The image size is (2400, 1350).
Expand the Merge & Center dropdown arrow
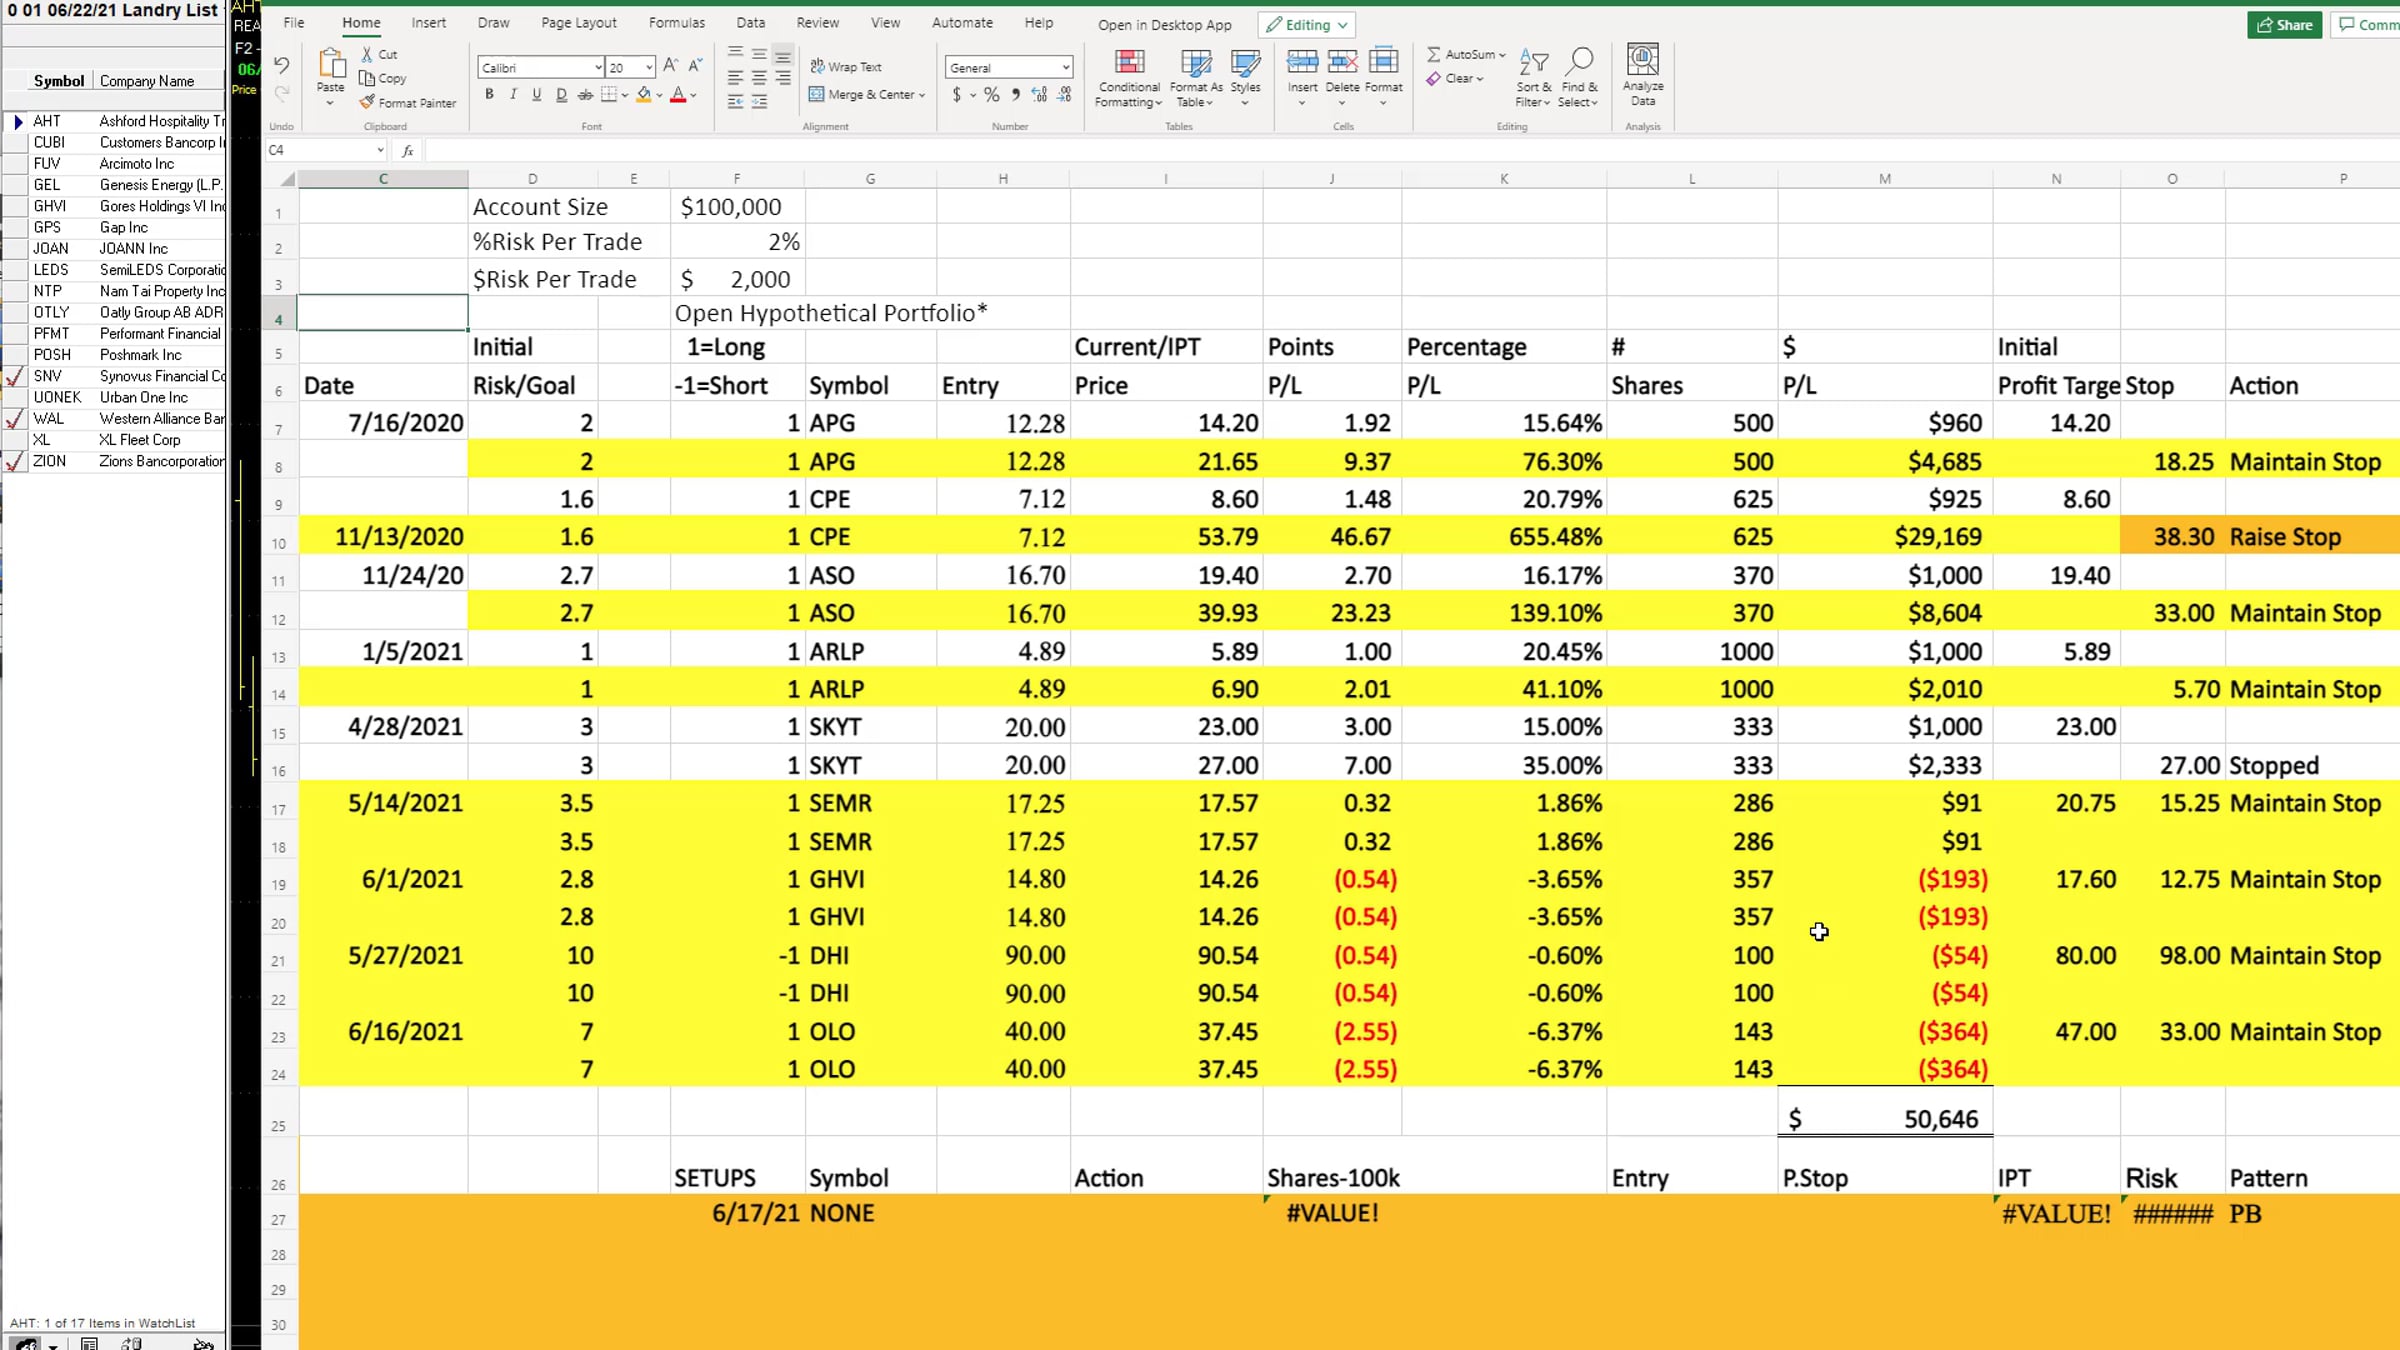[x=922, y=95]
